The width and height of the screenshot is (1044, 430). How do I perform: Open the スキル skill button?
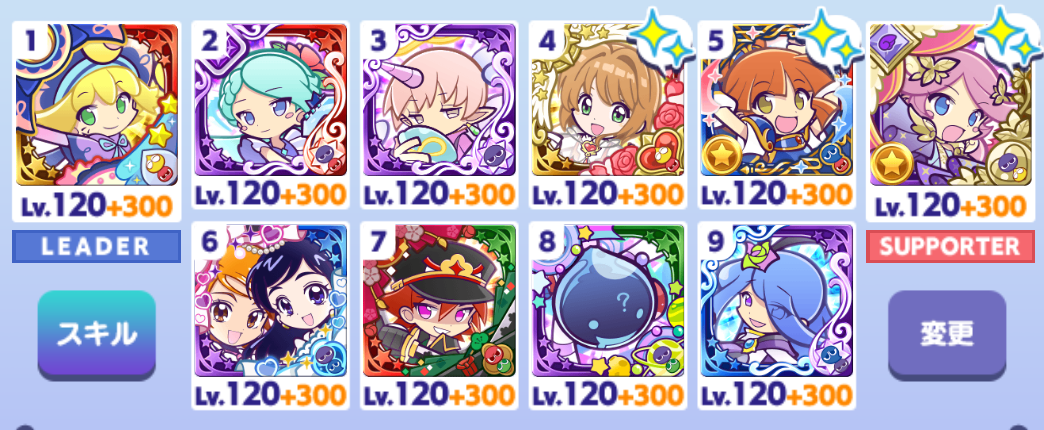tap(97, 334)
